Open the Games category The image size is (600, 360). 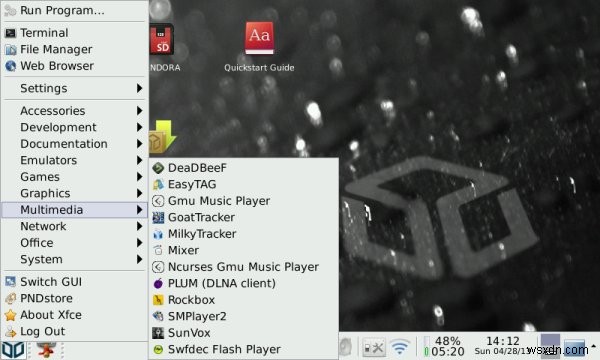pyautogui.click(x=75, y=177)
